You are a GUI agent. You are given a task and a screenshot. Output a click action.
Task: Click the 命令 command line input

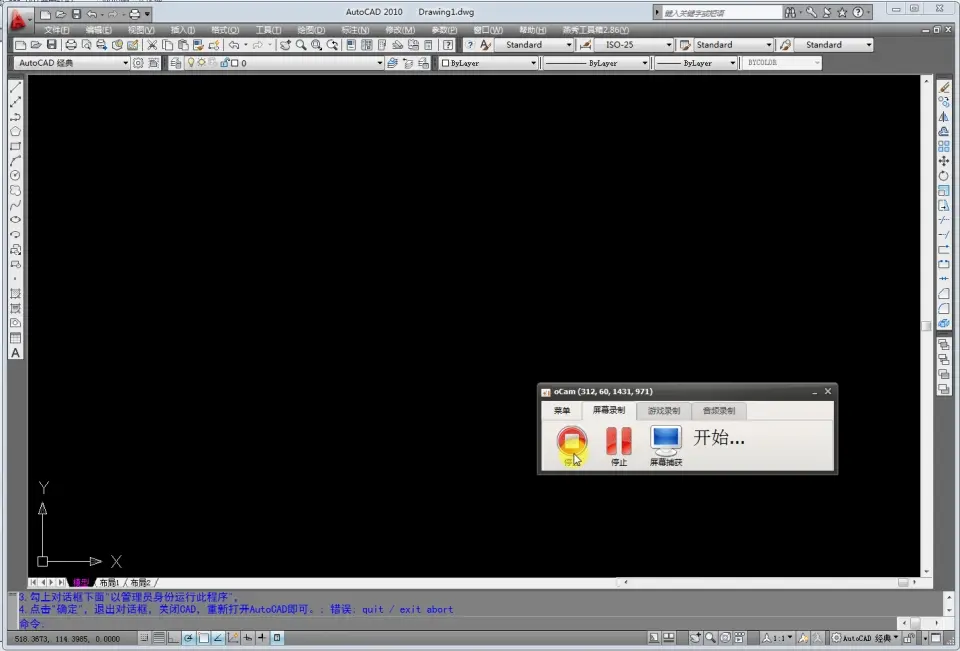[x=456, y=623]
